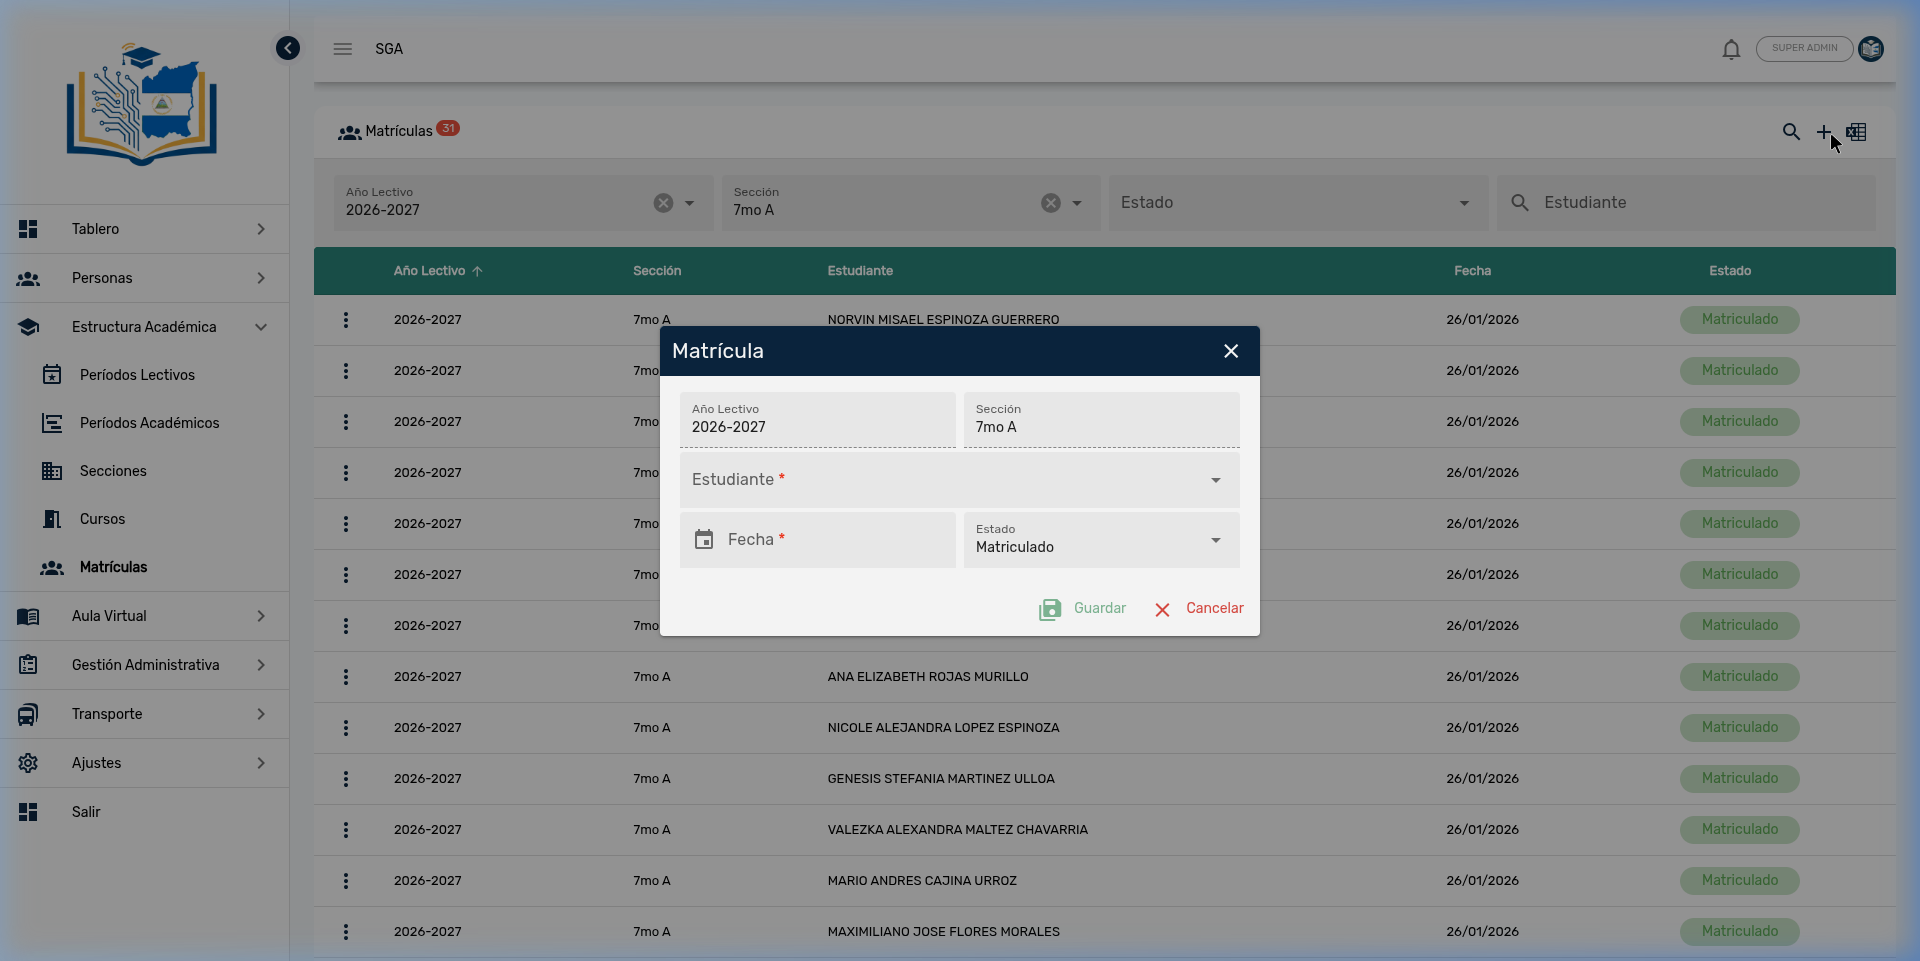Viewport: 1920px width, 961px height.
Task: Clear the Sección filter with the X icon
Action: pyautogui.click(x=1050, y=203)
